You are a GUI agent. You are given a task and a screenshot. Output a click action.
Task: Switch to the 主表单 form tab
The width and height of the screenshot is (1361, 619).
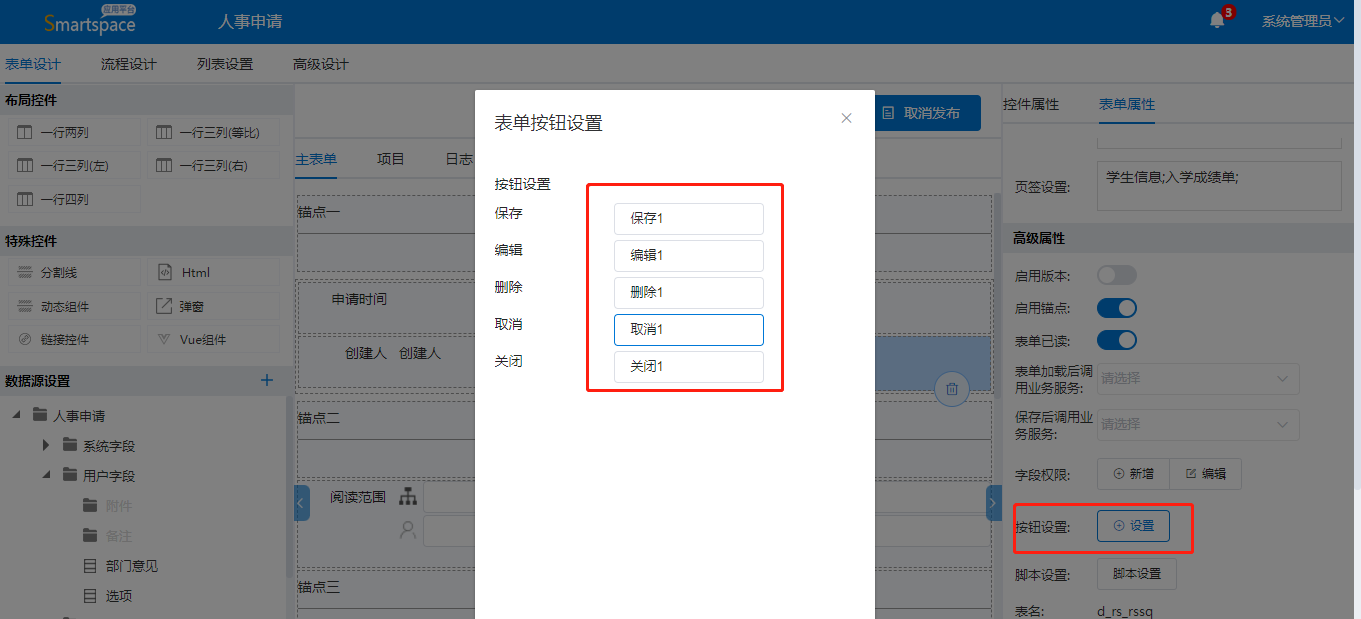click(x=316, y=159)
